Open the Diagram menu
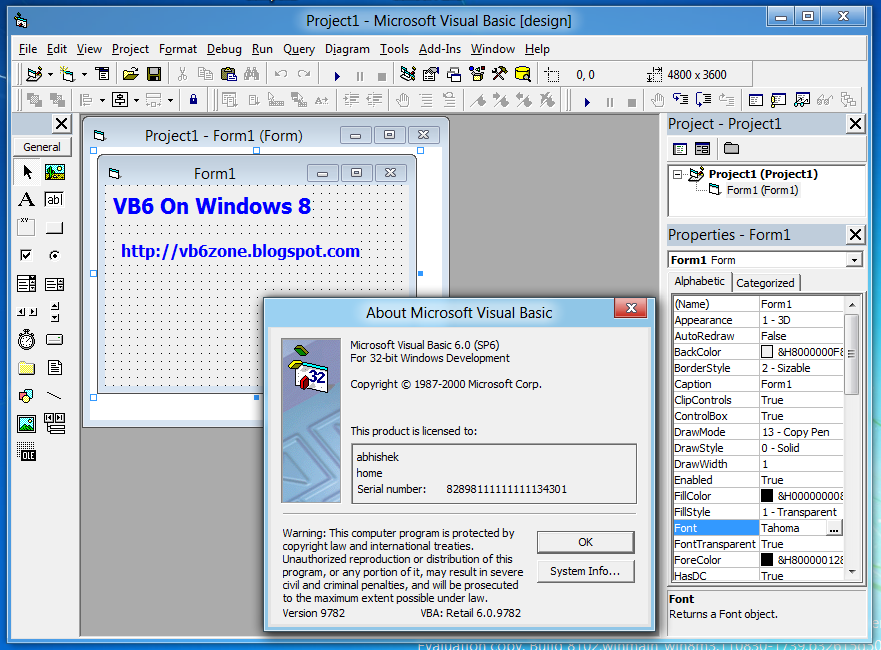 (x=347, y=49)
